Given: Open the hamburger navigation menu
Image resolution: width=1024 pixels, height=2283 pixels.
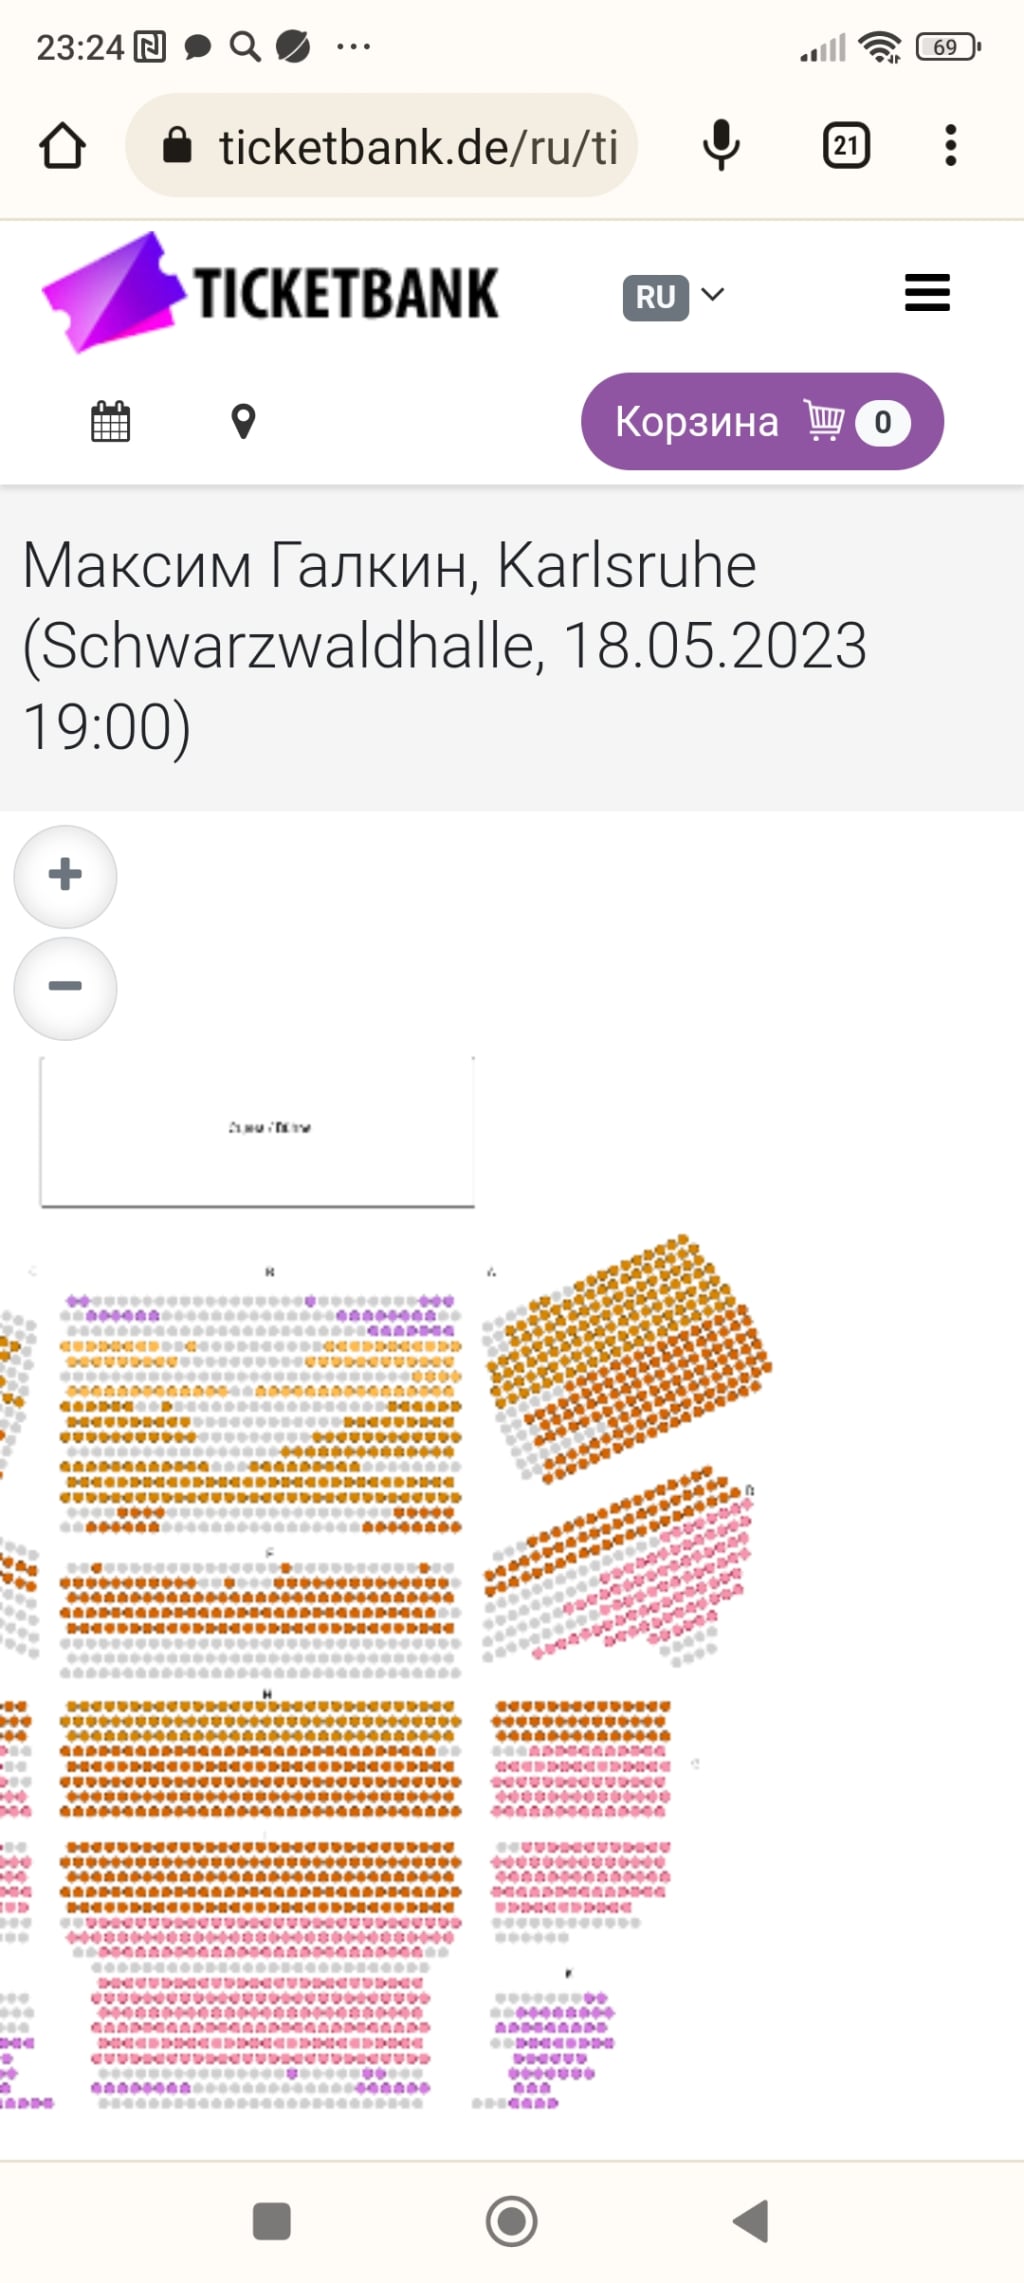Looking at the screenshot, I should pos(927,293).
